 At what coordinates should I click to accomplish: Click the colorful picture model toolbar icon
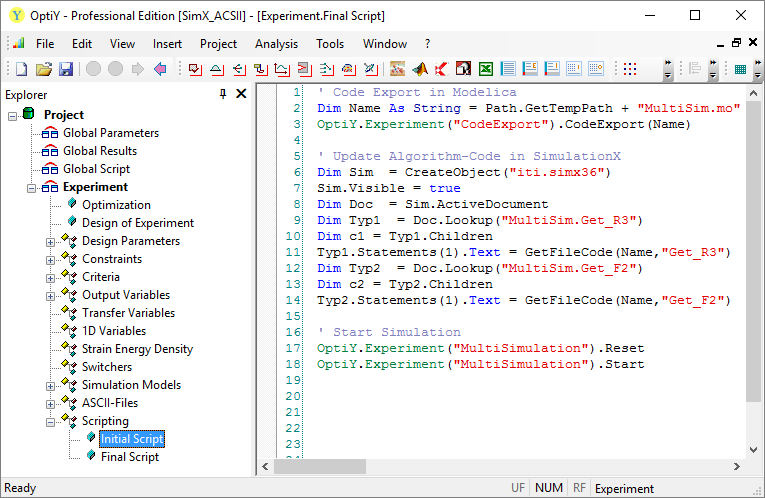tap(397, 69)
